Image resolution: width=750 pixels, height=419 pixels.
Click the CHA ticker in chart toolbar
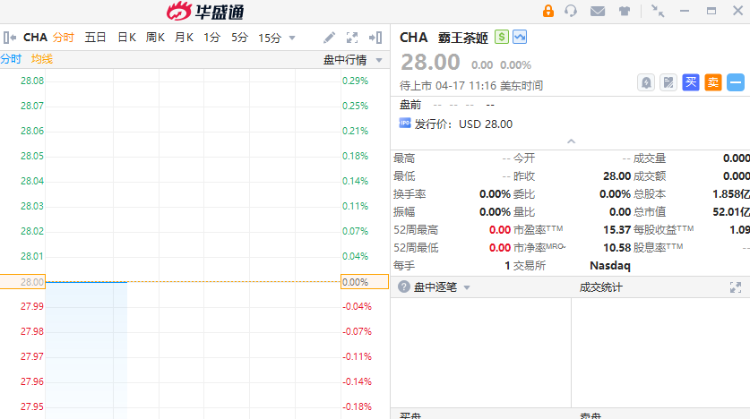pos(35,37)
